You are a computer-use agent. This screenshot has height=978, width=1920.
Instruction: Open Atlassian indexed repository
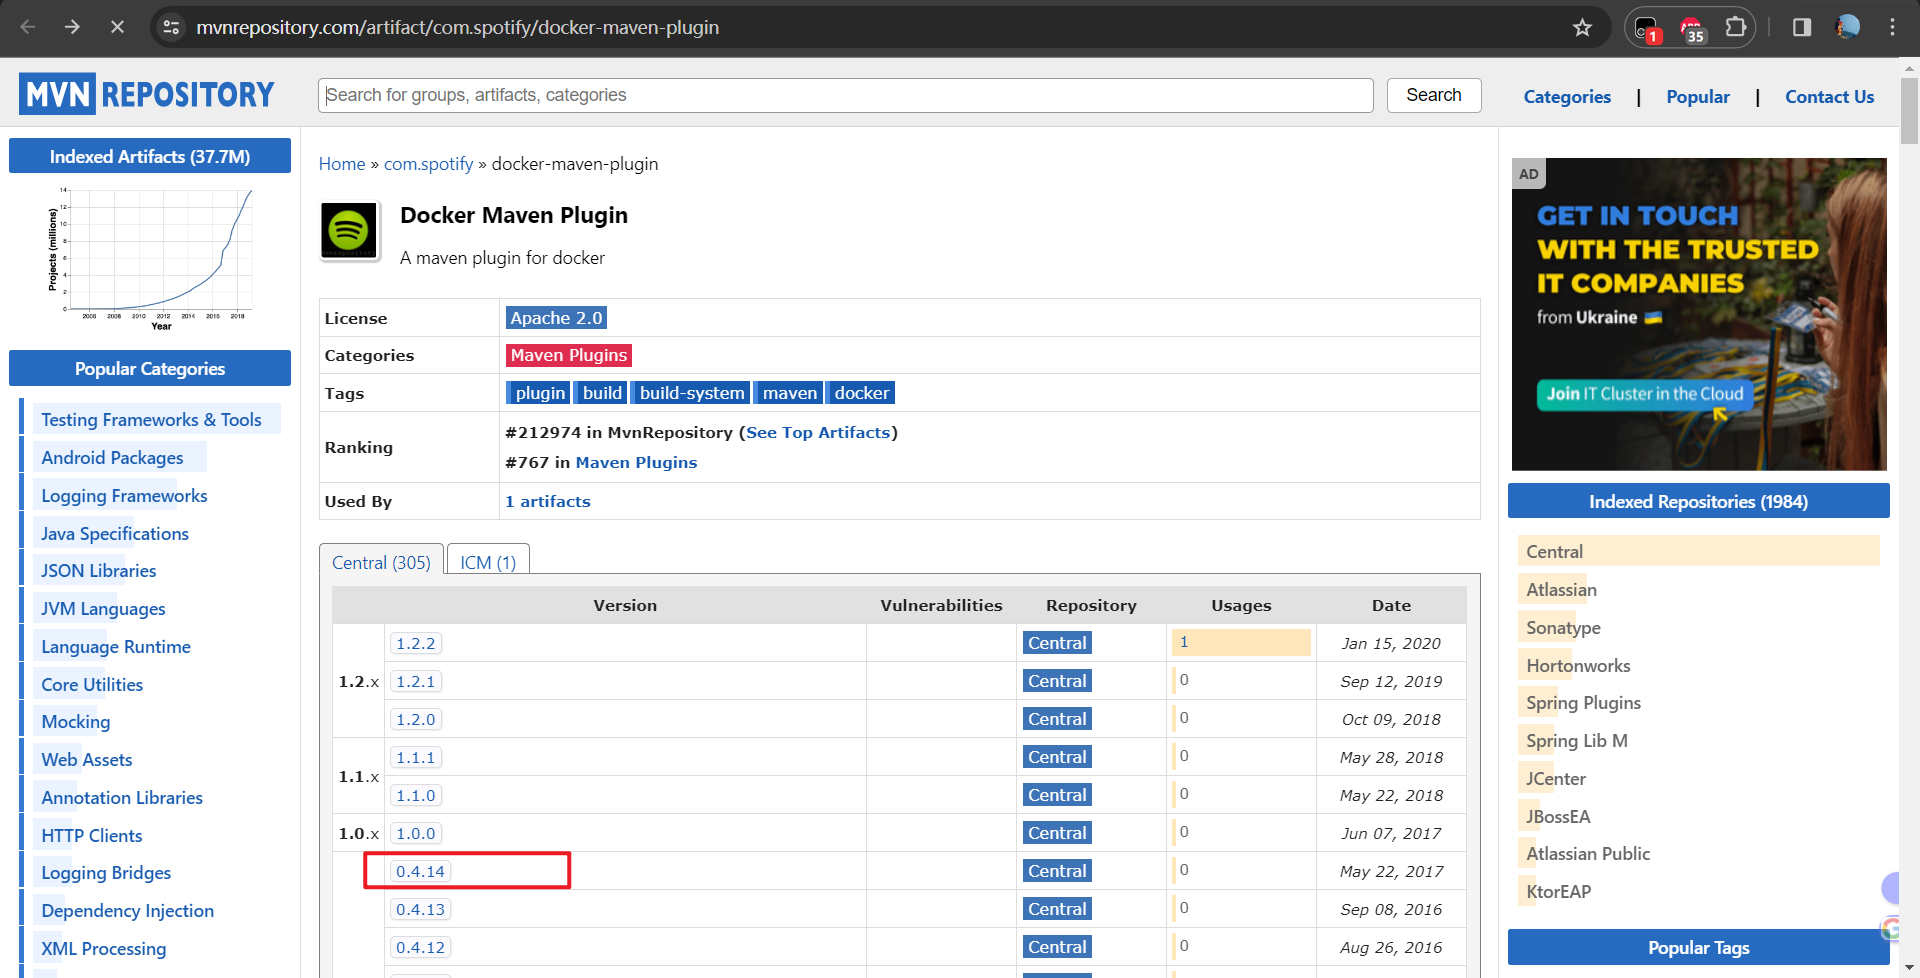1561,589
